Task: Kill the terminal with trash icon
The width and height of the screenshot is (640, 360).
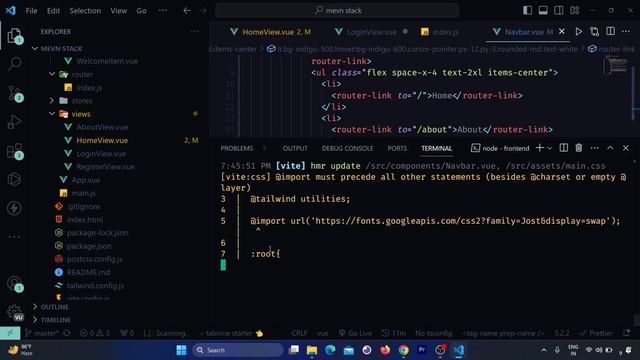Action: pos(579,148)
